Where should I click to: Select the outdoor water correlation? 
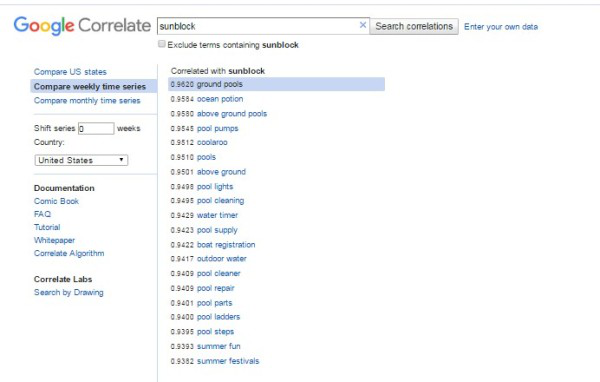click(222, 259)
